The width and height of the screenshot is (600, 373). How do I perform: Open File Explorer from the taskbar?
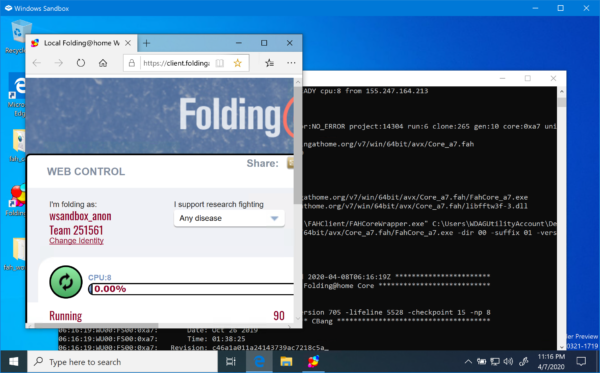pos(286,361)
